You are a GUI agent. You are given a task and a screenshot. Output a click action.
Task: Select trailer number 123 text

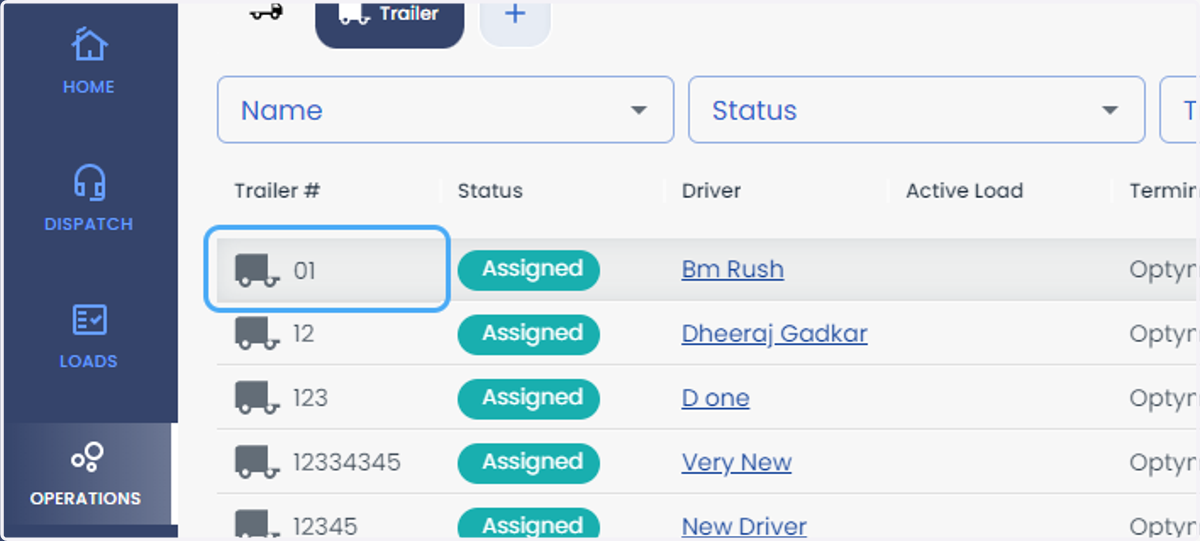[x=310, y=398]
